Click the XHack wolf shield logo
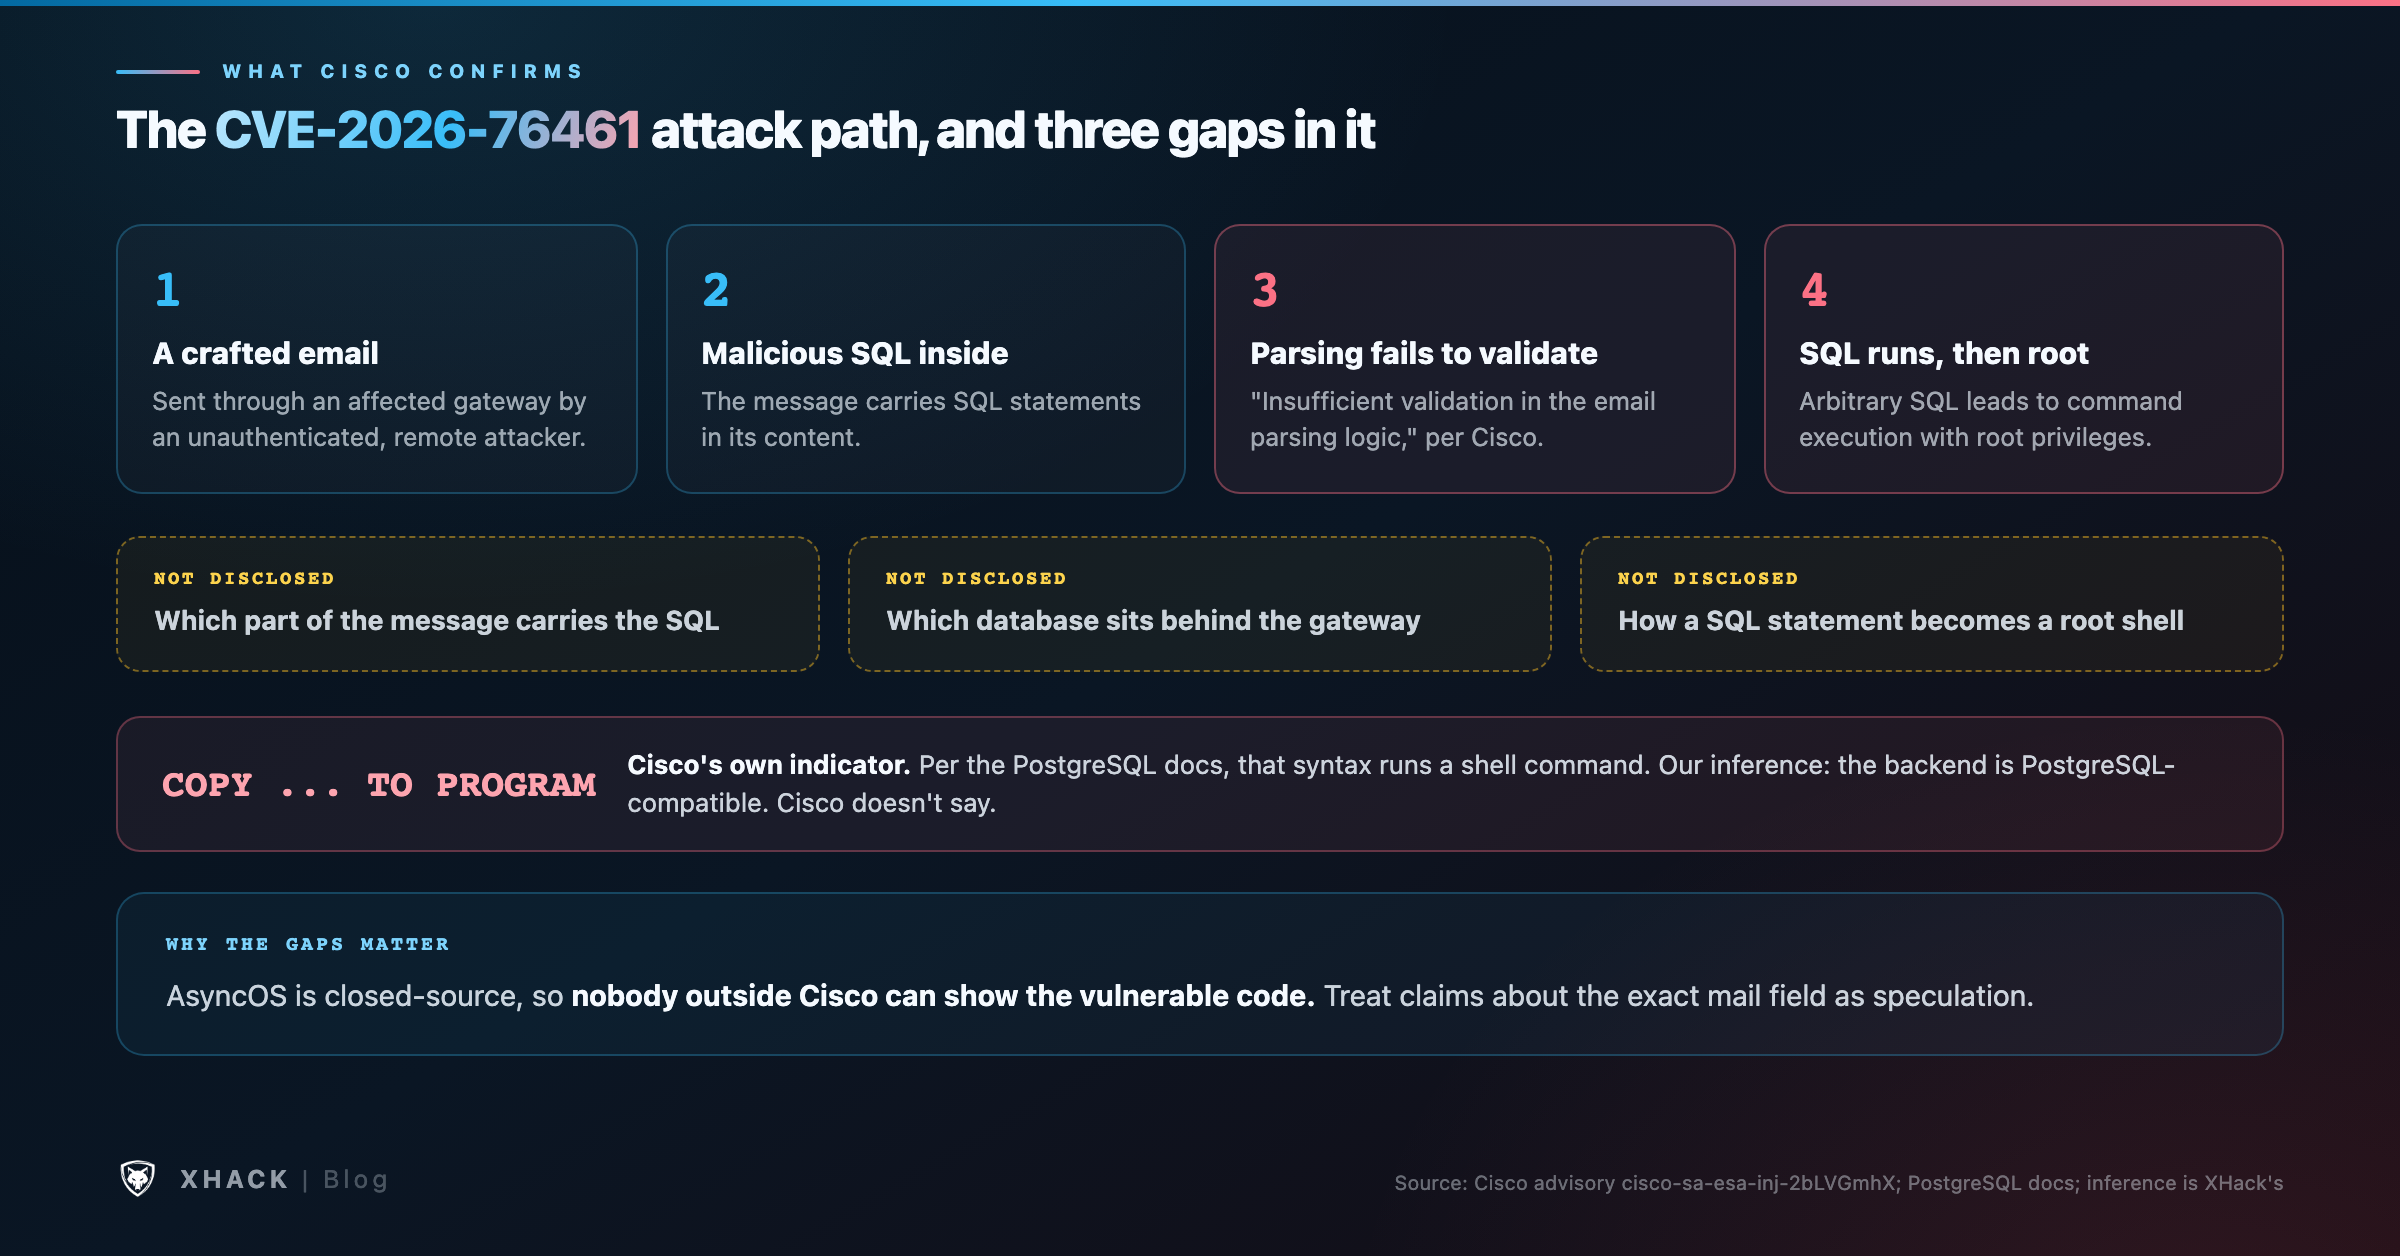This screenshot has width=2400, height=1256. pos(138,1178)
